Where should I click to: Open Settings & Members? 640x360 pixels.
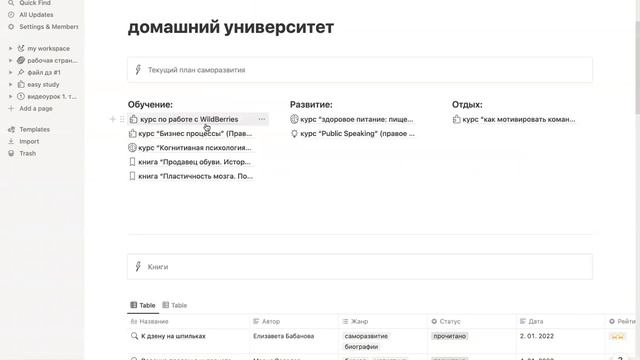pyautogui.click(x=49, y=27)
